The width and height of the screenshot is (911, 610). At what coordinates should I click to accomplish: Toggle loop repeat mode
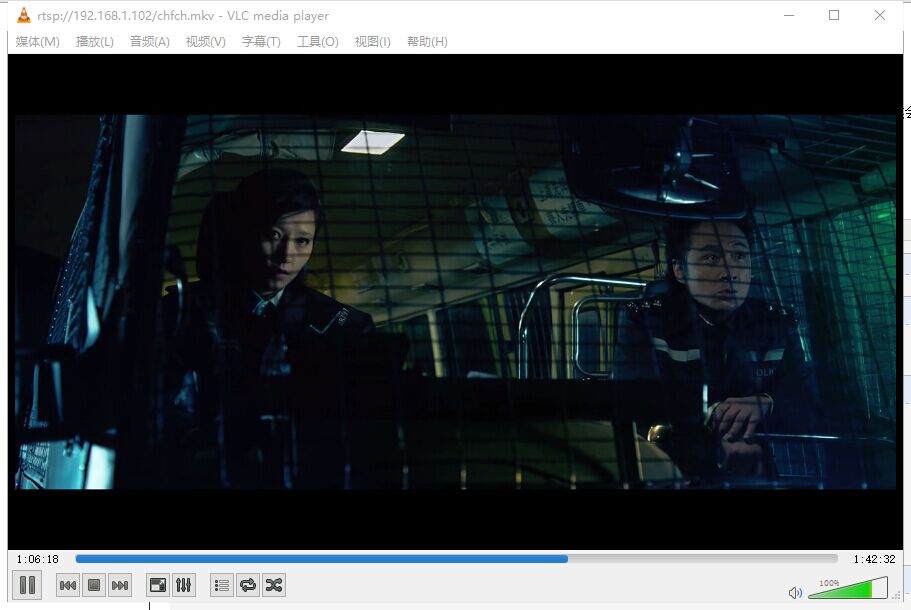[248, 585]
